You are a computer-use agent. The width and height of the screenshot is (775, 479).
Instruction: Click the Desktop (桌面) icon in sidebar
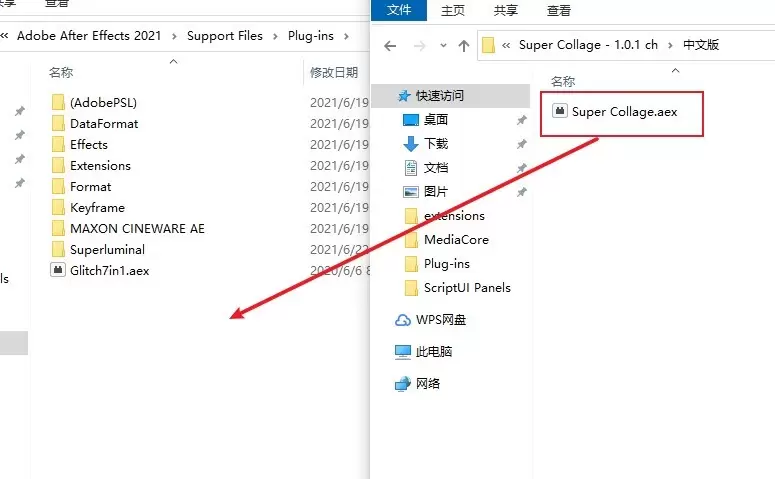coord(411,120)
